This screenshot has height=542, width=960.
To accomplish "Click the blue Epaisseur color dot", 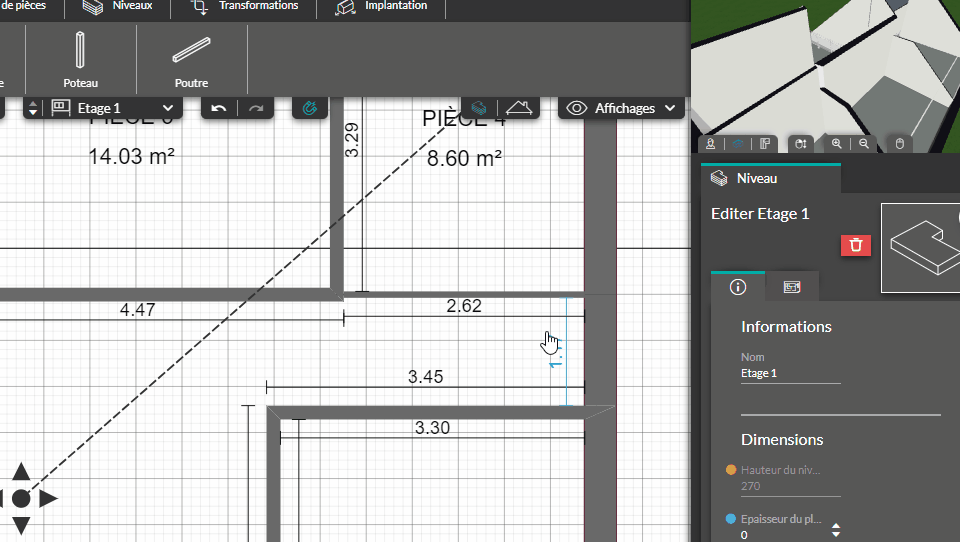I will click(731, 519).
